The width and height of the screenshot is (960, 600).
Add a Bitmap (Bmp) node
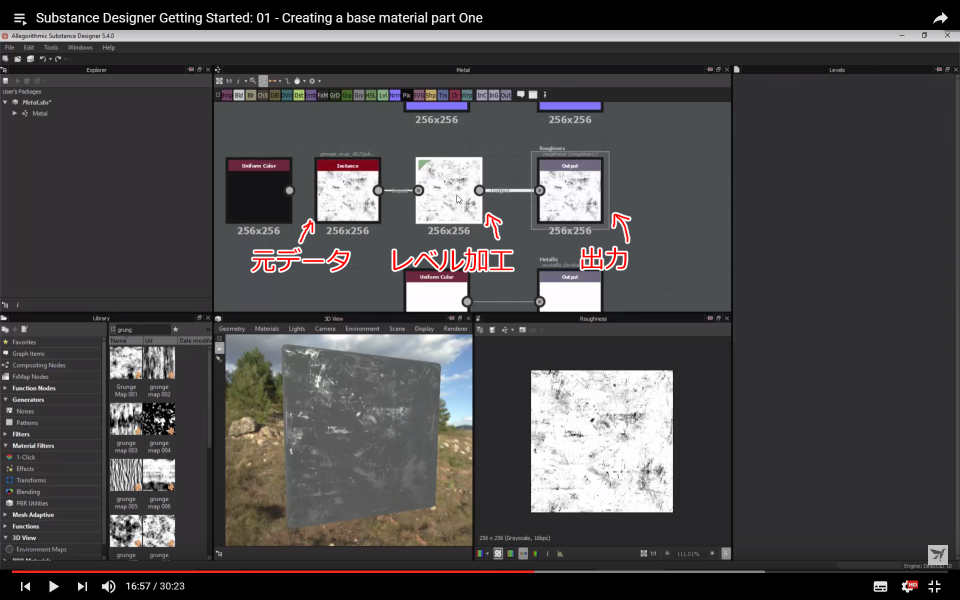[227, 95]
